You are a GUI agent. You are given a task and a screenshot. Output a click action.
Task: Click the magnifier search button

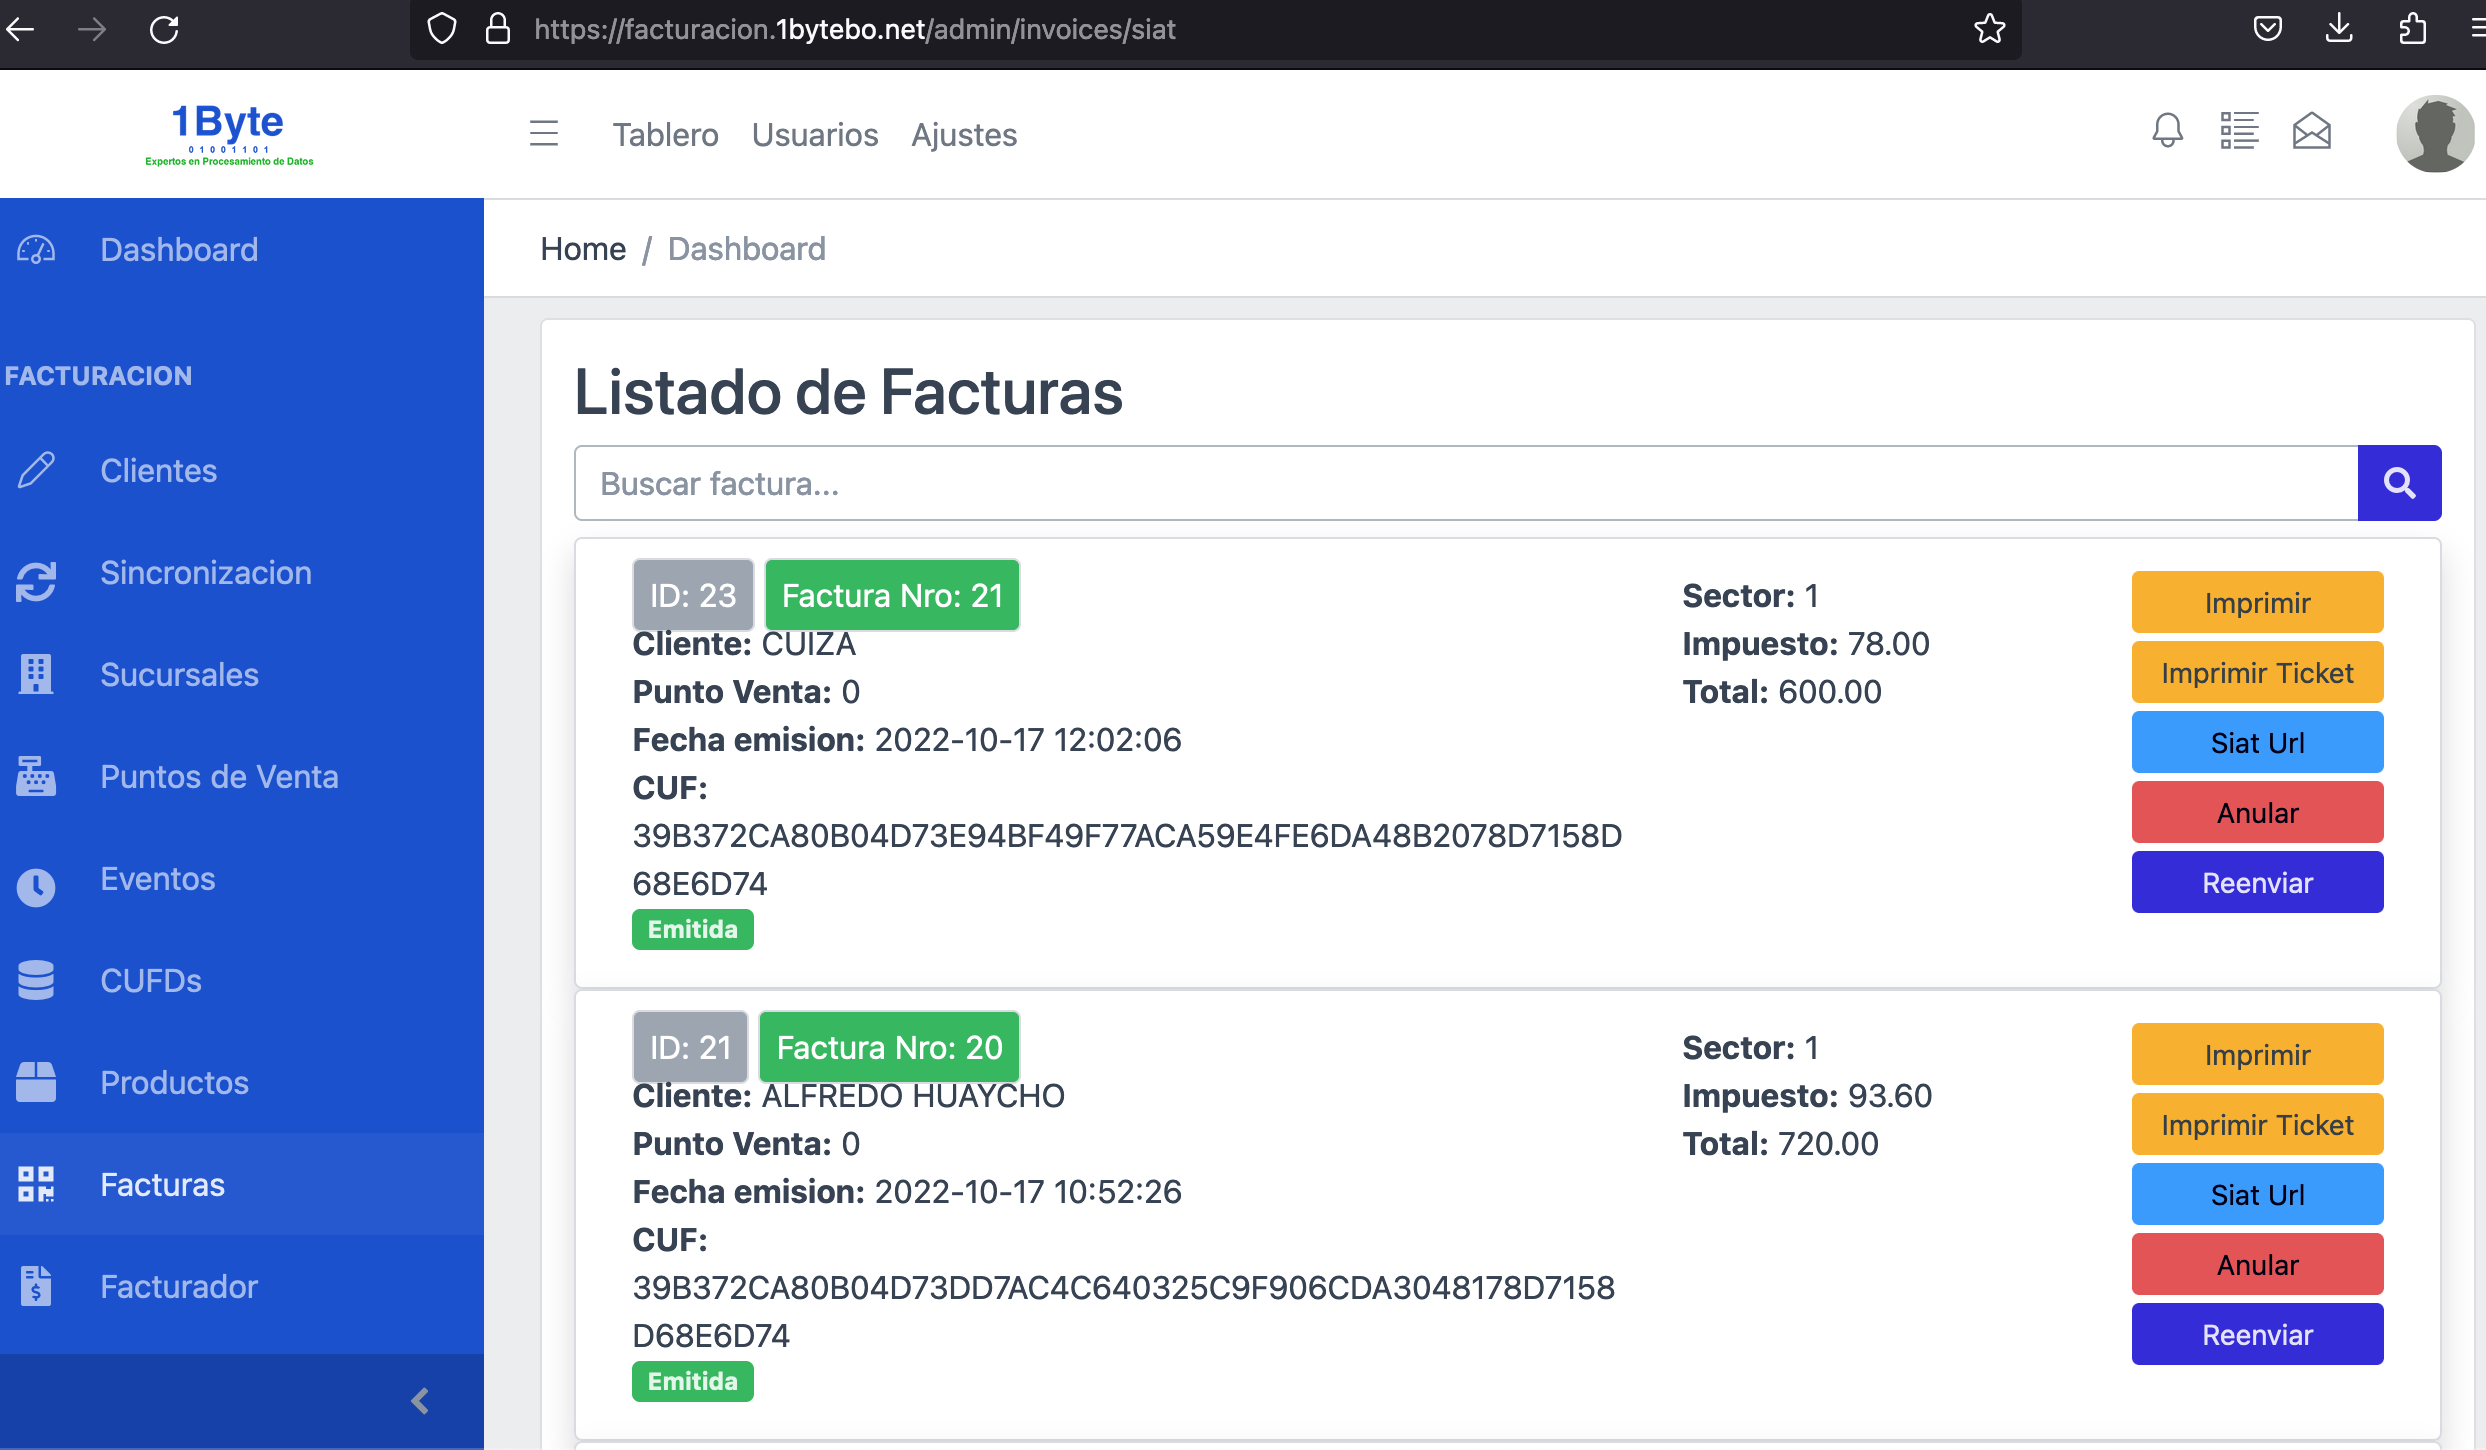pos(2399,483)
